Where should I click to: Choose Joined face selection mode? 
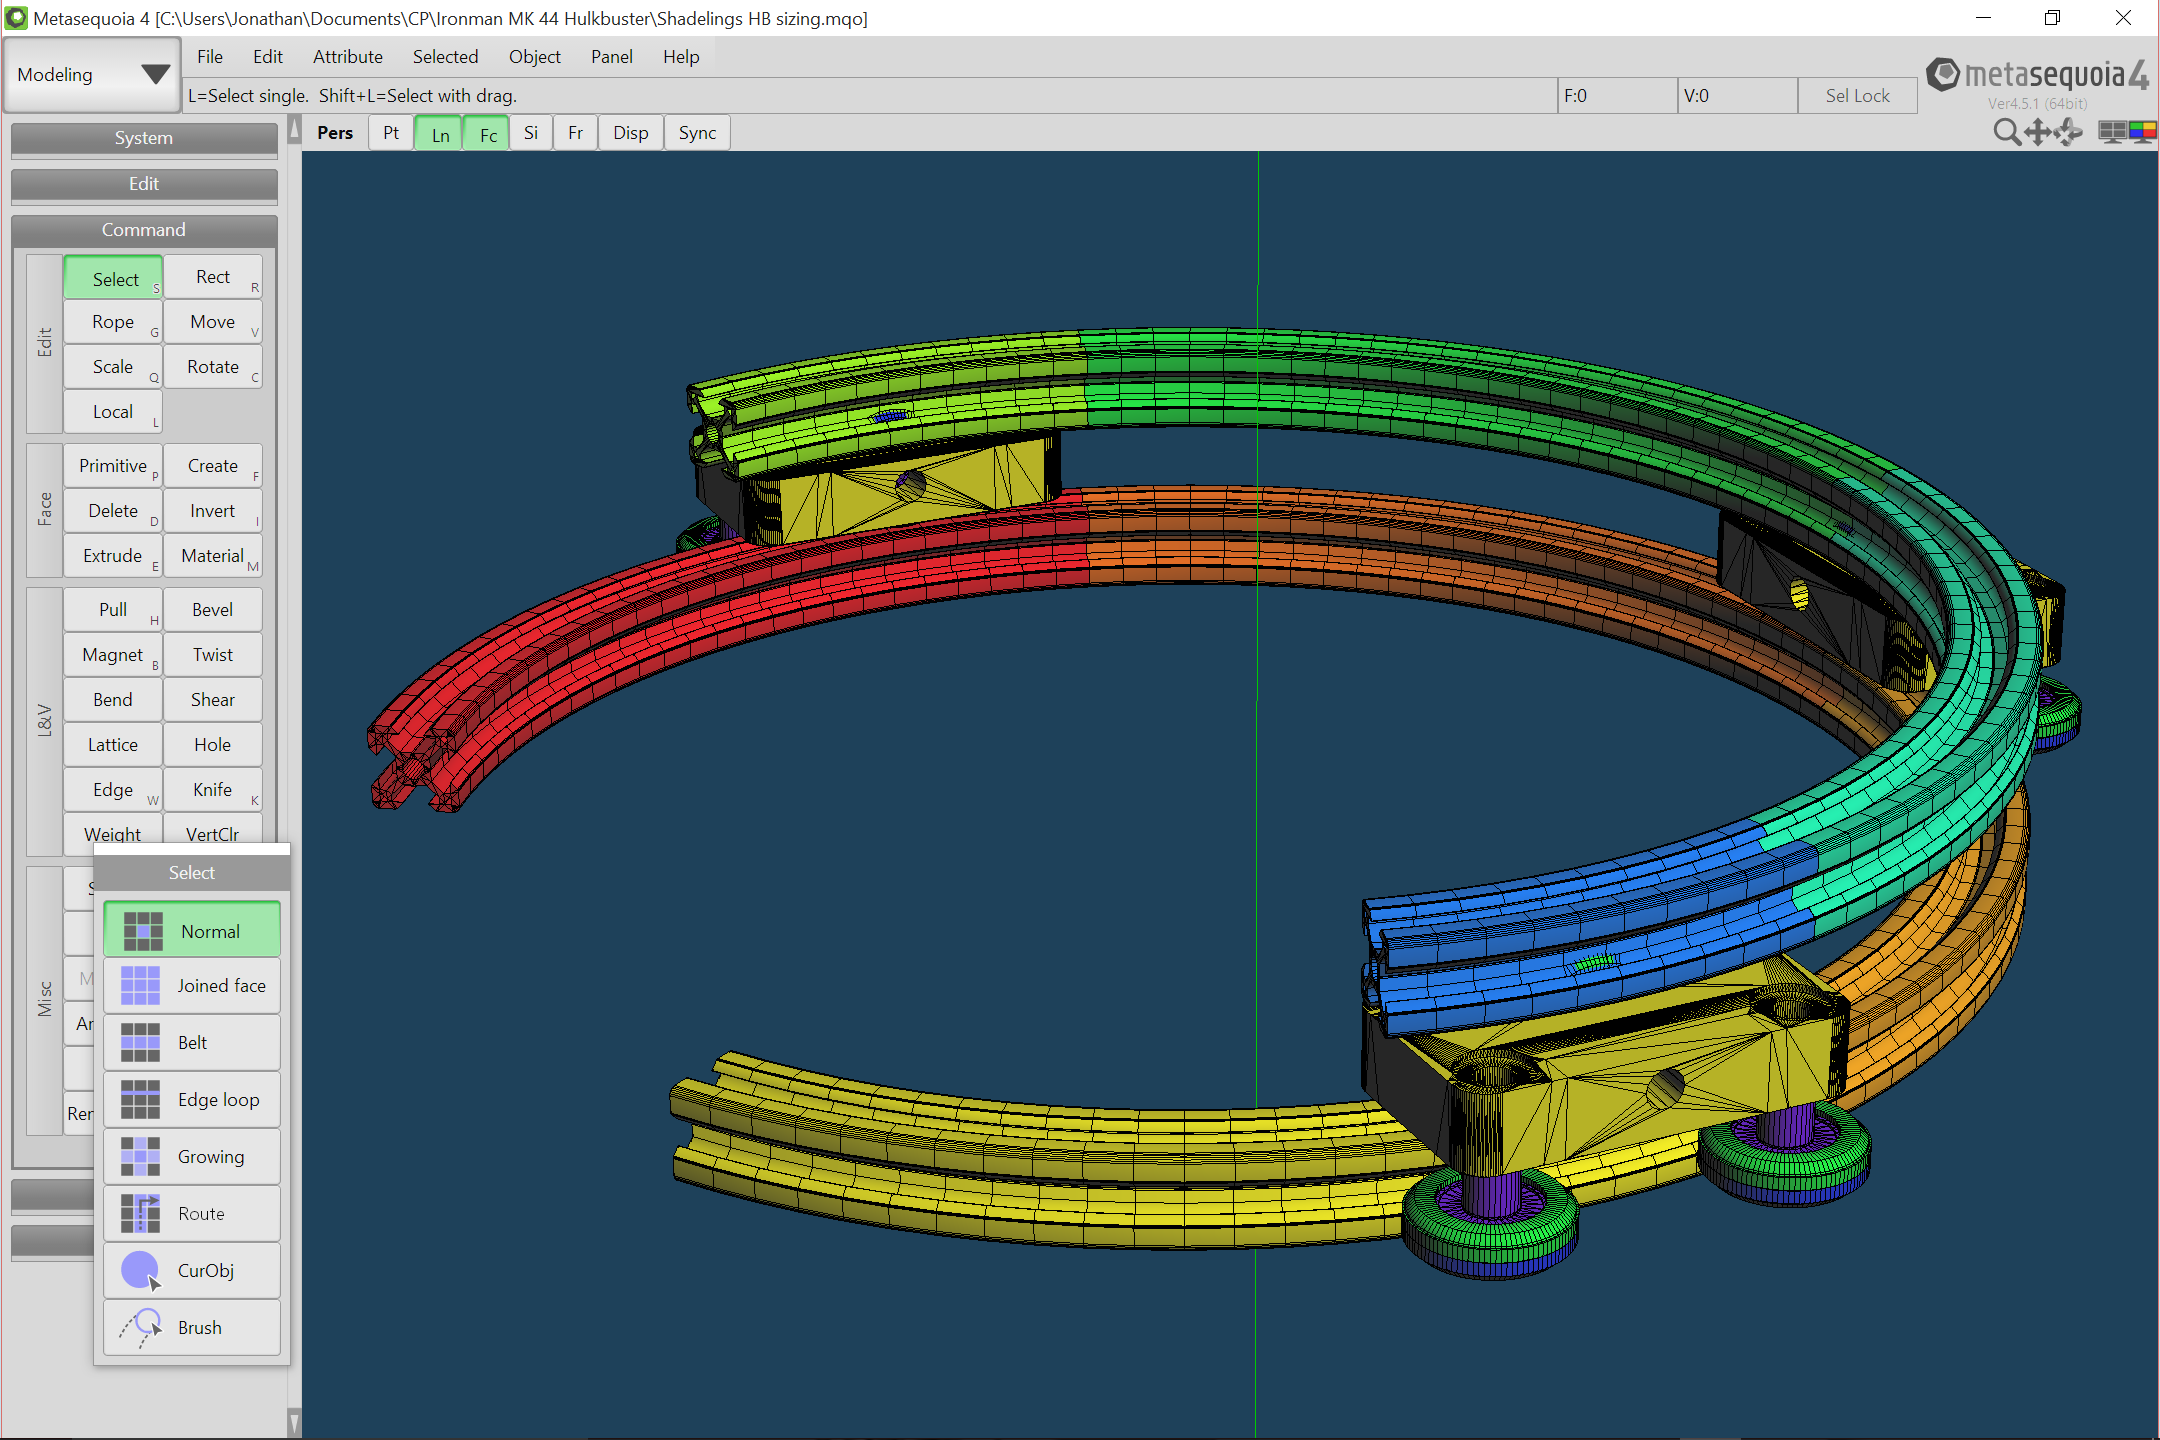click(192, 986)
